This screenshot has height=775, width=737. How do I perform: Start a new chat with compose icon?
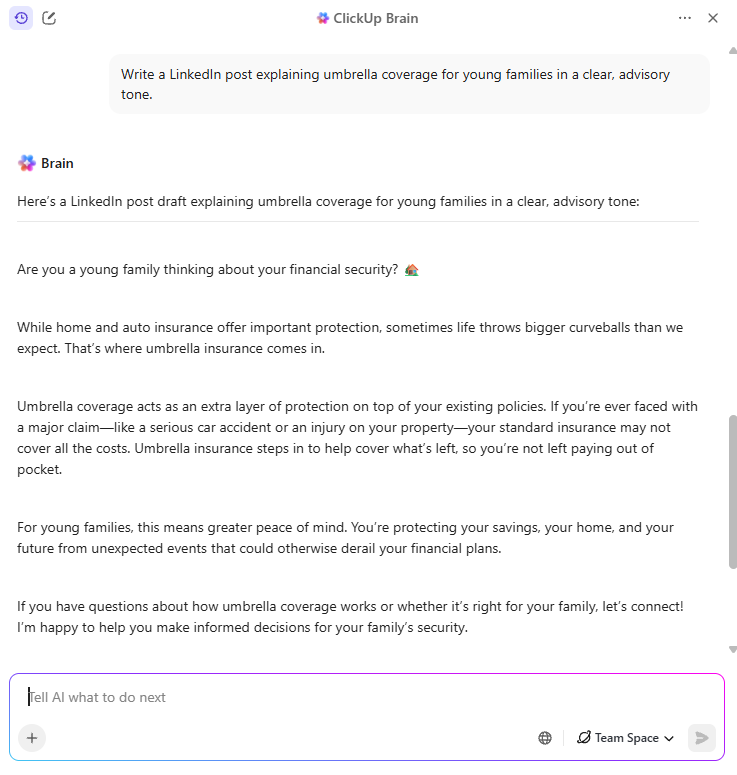[49, 18]
